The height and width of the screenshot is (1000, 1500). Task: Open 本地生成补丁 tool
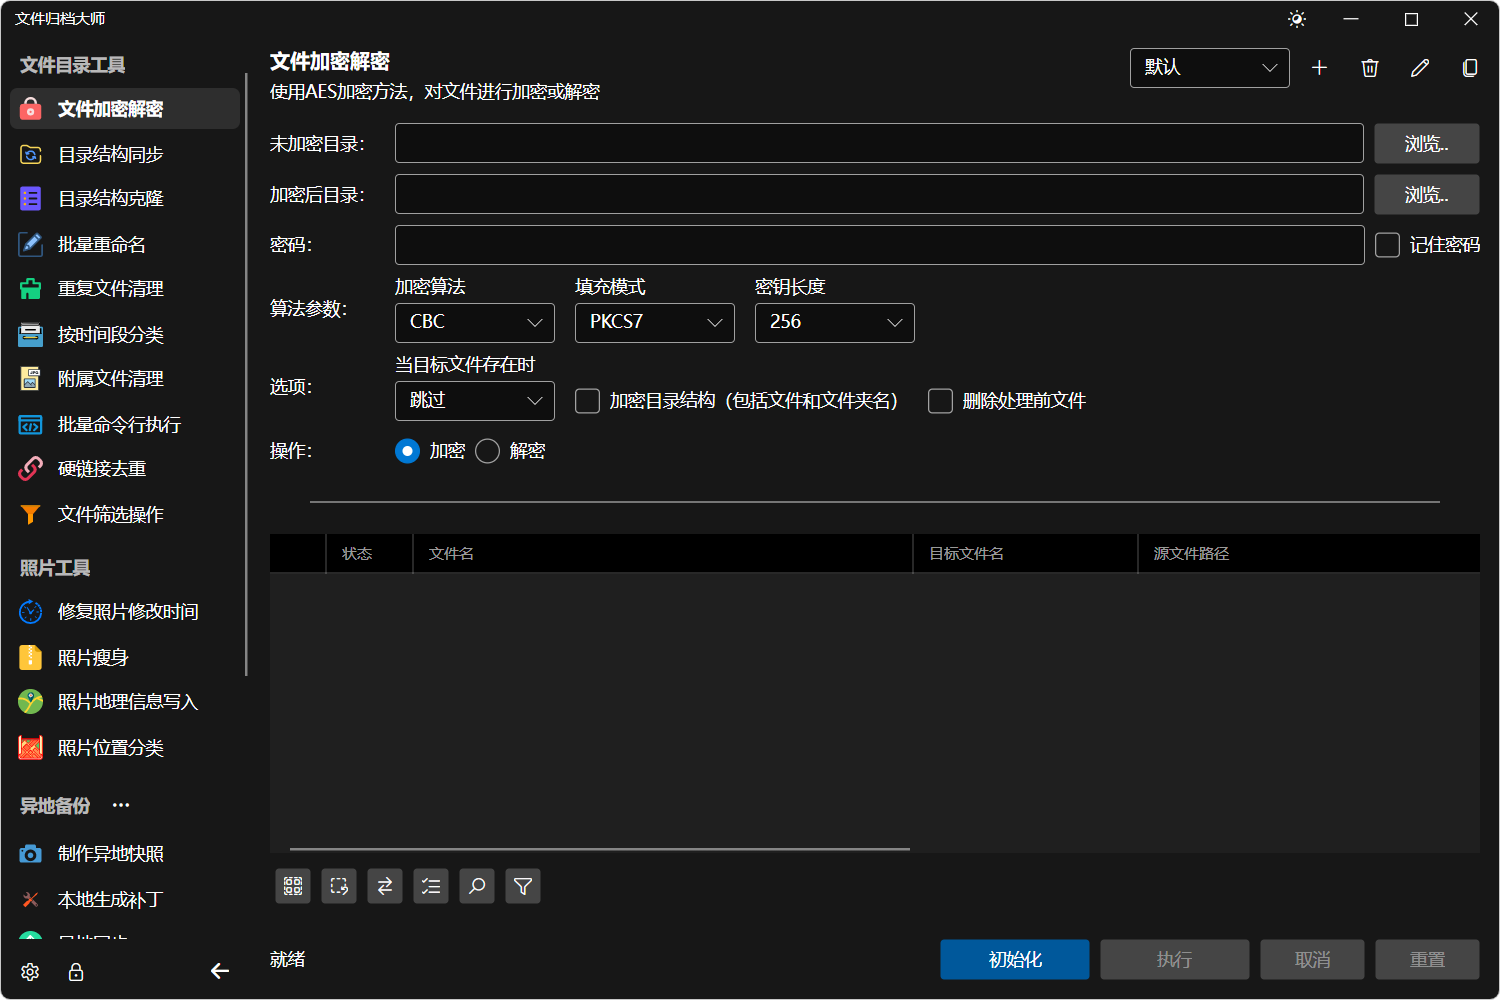pos(125,900)
